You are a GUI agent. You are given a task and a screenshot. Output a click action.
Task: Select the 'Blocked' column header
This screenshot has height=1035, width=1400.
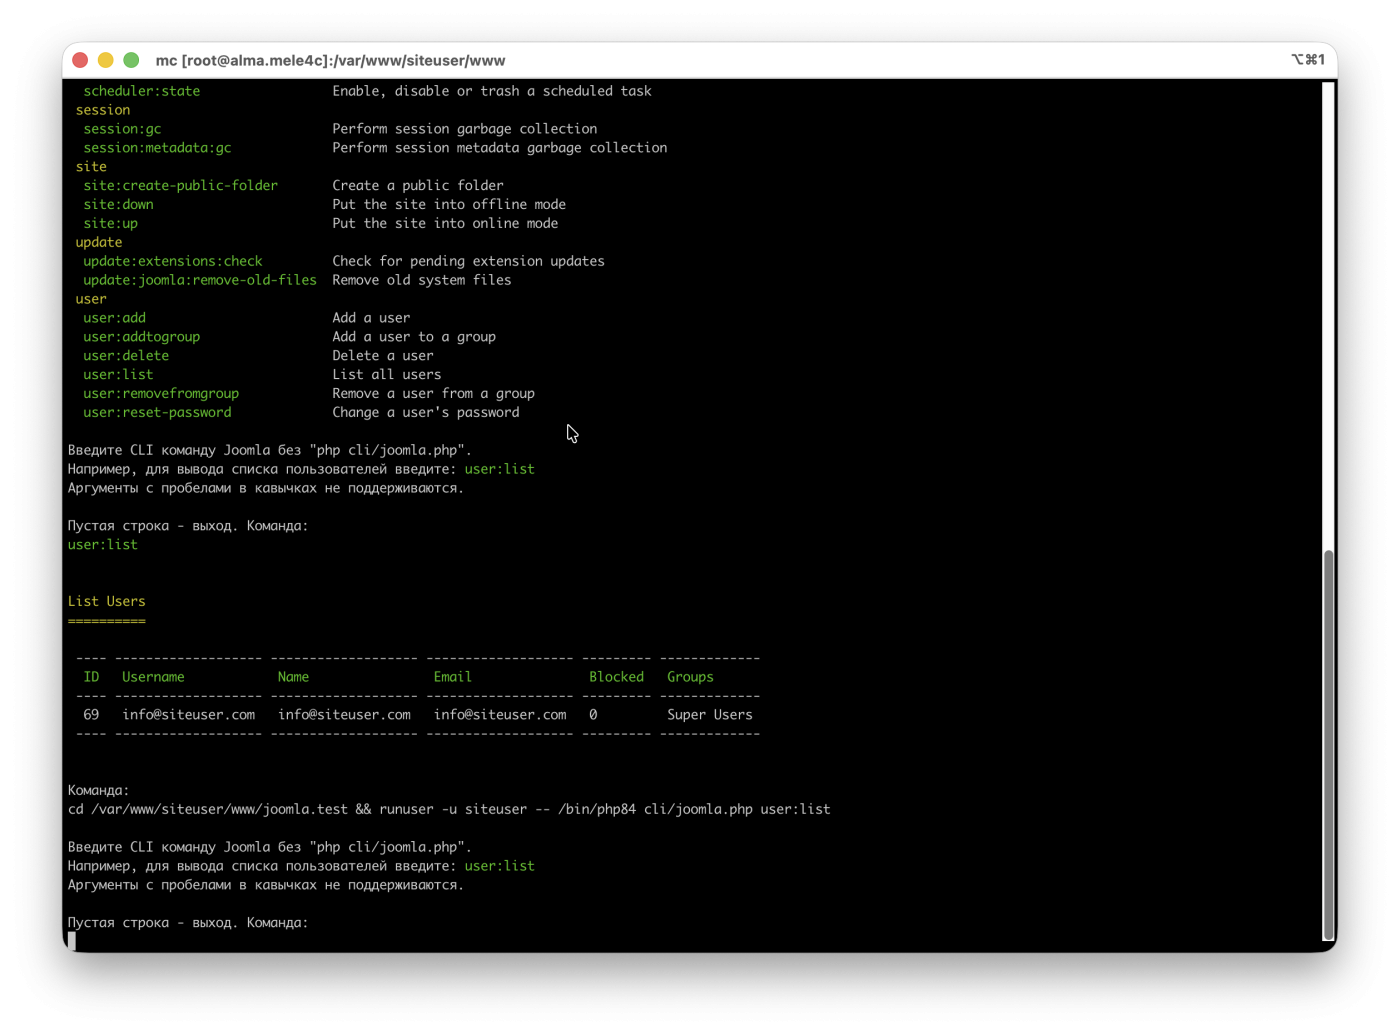tap(617, 678)
